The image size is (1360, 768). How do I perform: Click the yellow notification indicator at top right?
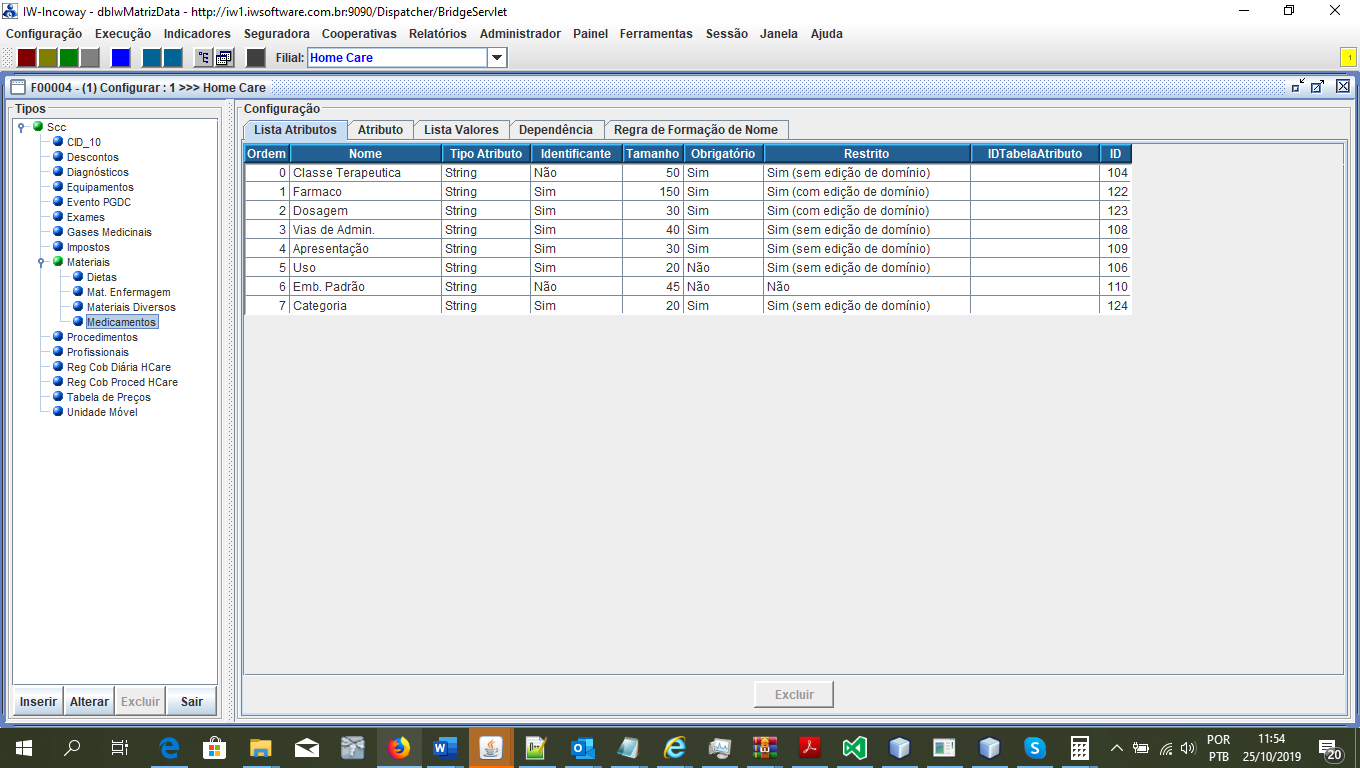[x=1347, y=58]
